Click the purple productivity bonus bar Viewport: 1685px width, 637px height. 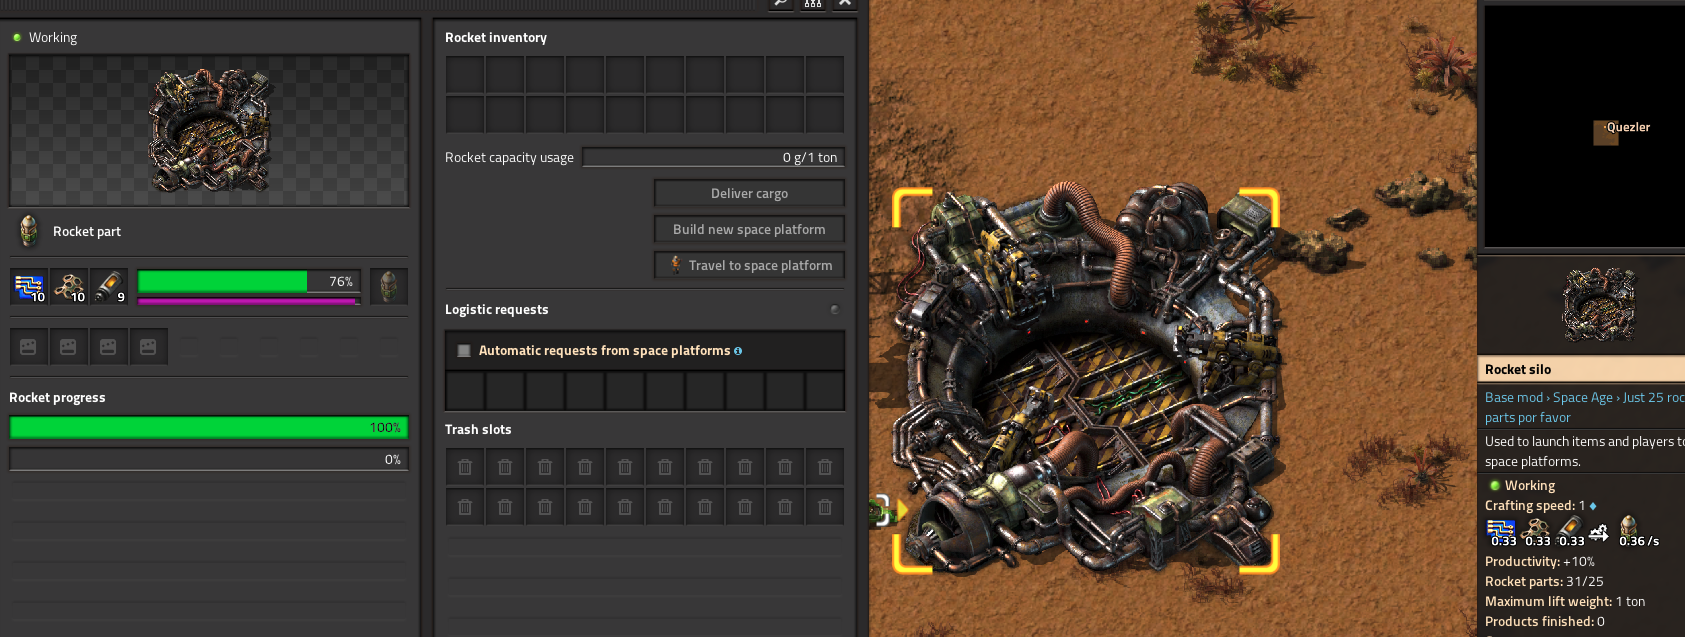click(248, 300)
